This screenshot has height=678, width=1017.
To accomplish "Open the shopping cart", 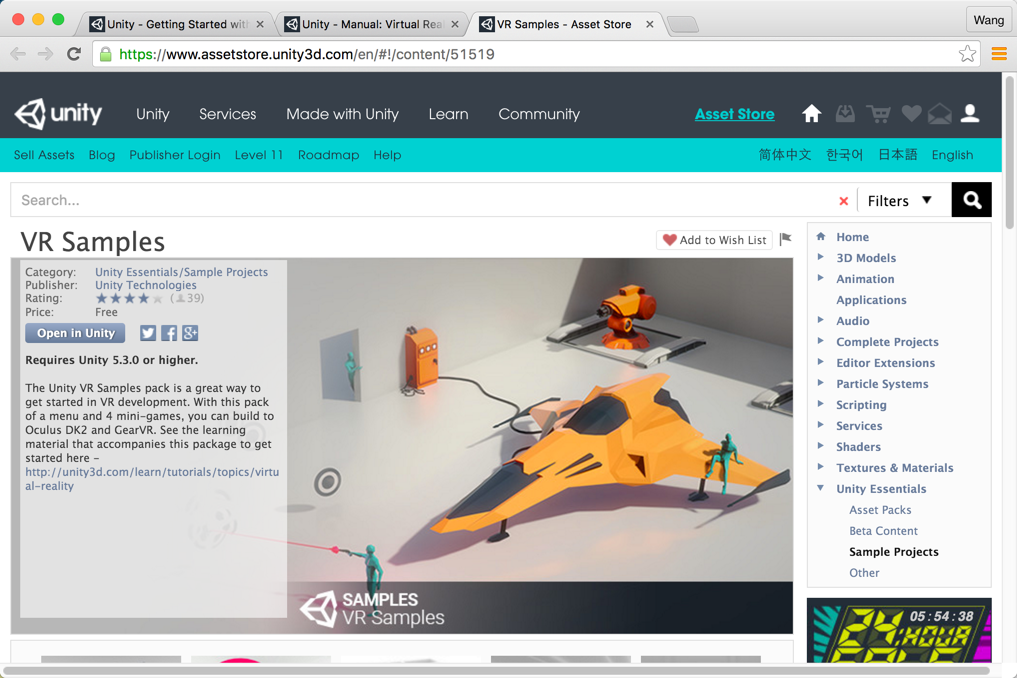I will click(877, 114).
